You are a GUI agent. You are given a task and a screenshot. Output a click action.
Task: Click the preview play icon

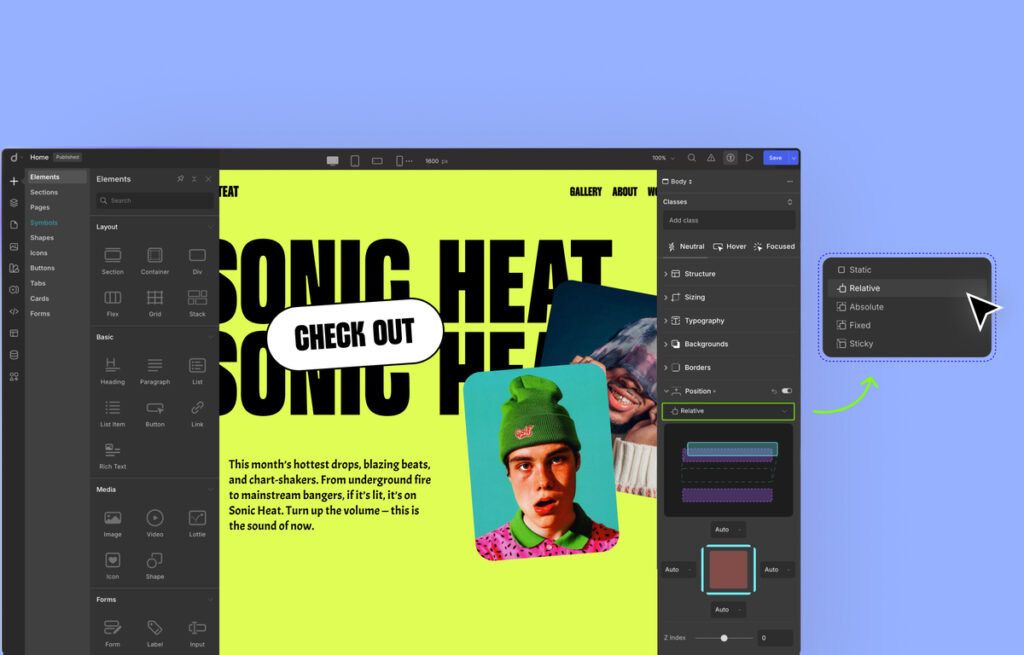tap(749, 158)
